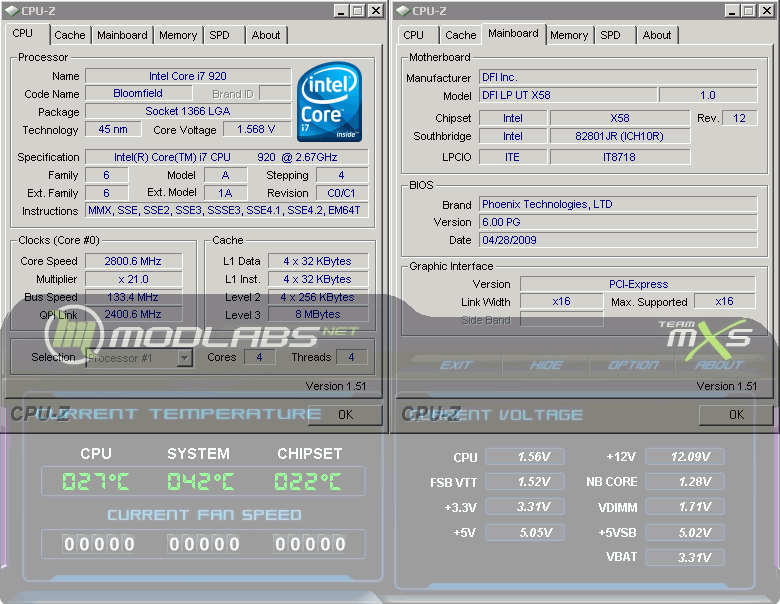The width and height of the screenshot is (780, 604).
Task: Select SPD tab in left CPU-Z window
Action: (219, 35)
